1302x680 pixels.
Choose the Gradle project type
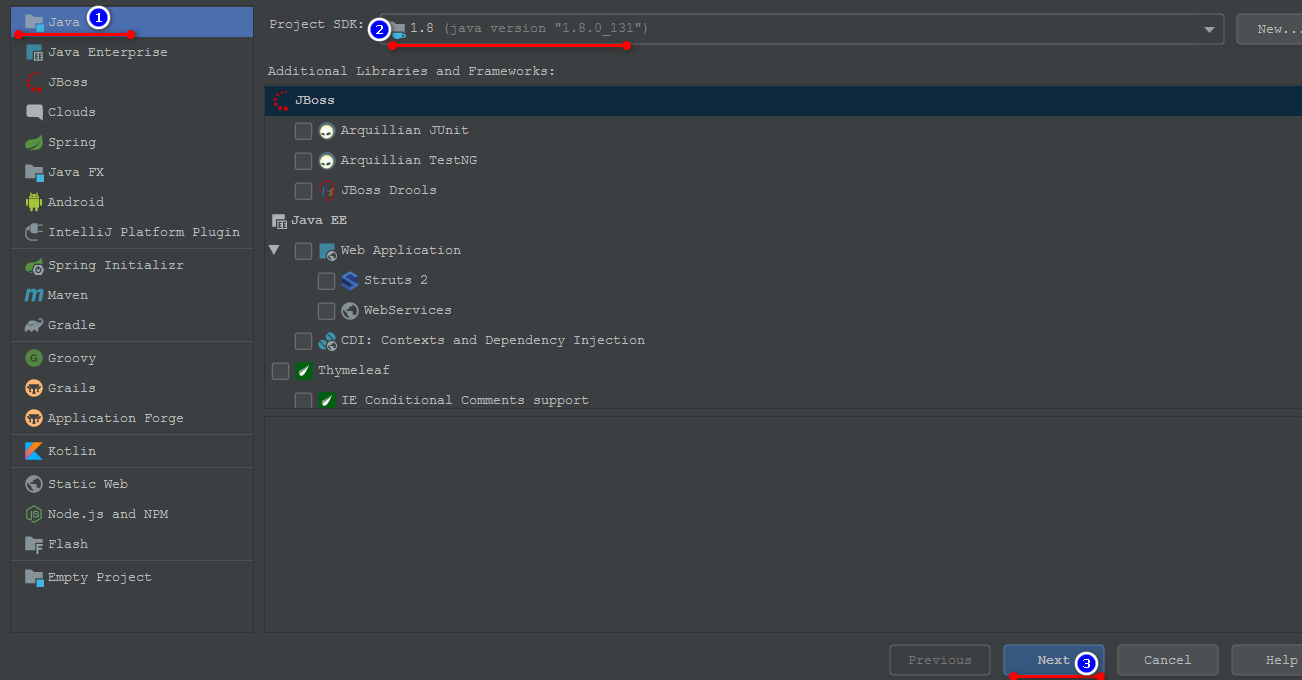click(132, 325)
